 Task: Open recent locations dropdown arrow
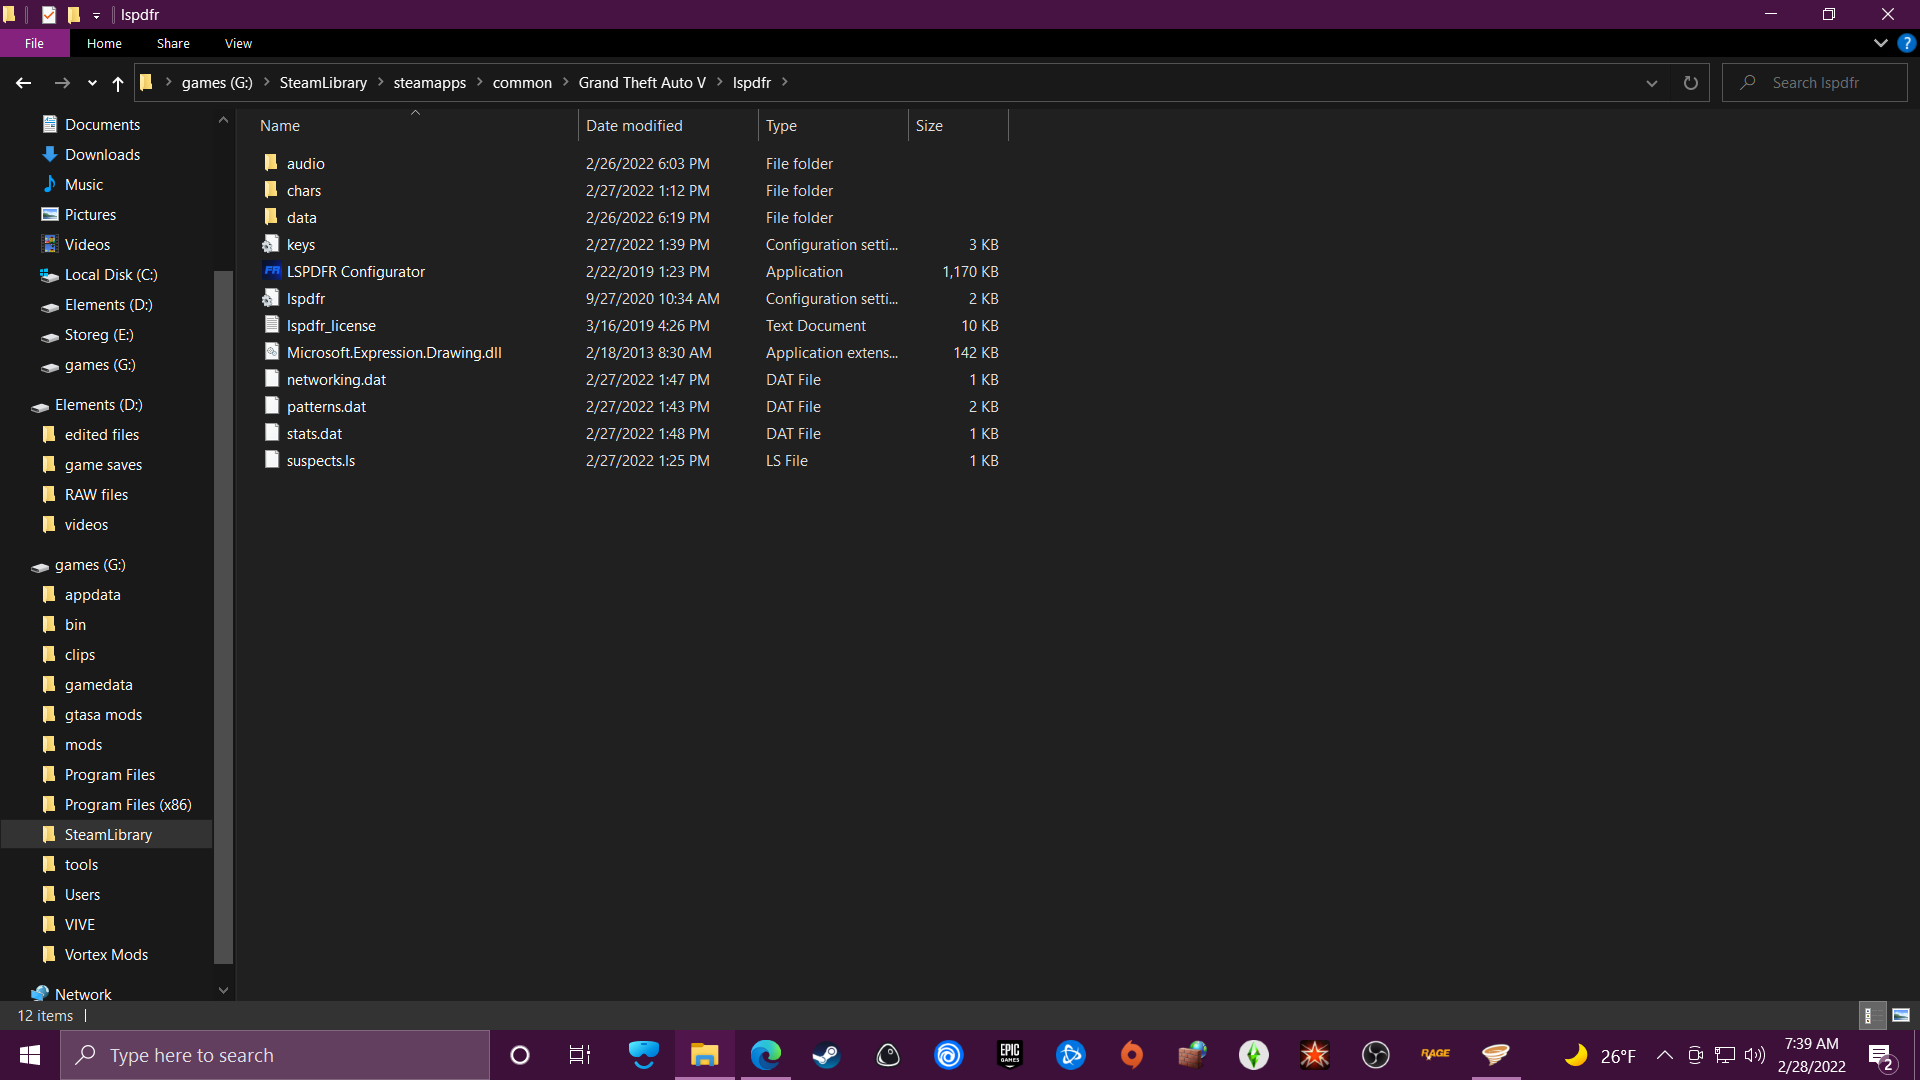click(x=92, y=83)
